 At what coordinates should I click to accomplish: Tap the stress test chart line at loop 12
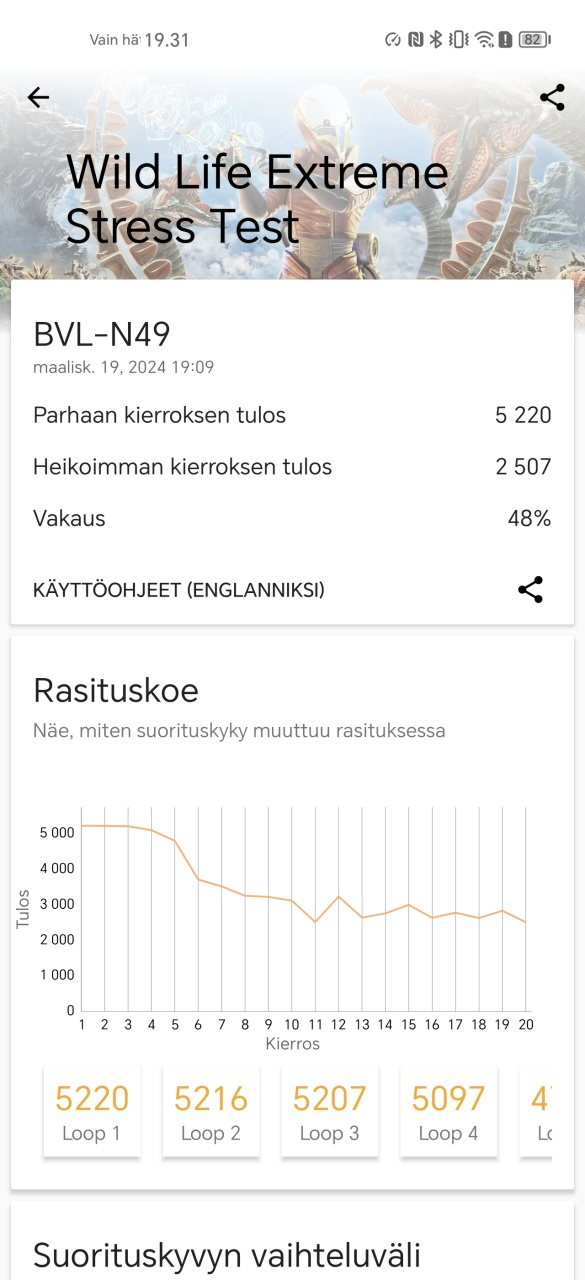coord(339,897)
